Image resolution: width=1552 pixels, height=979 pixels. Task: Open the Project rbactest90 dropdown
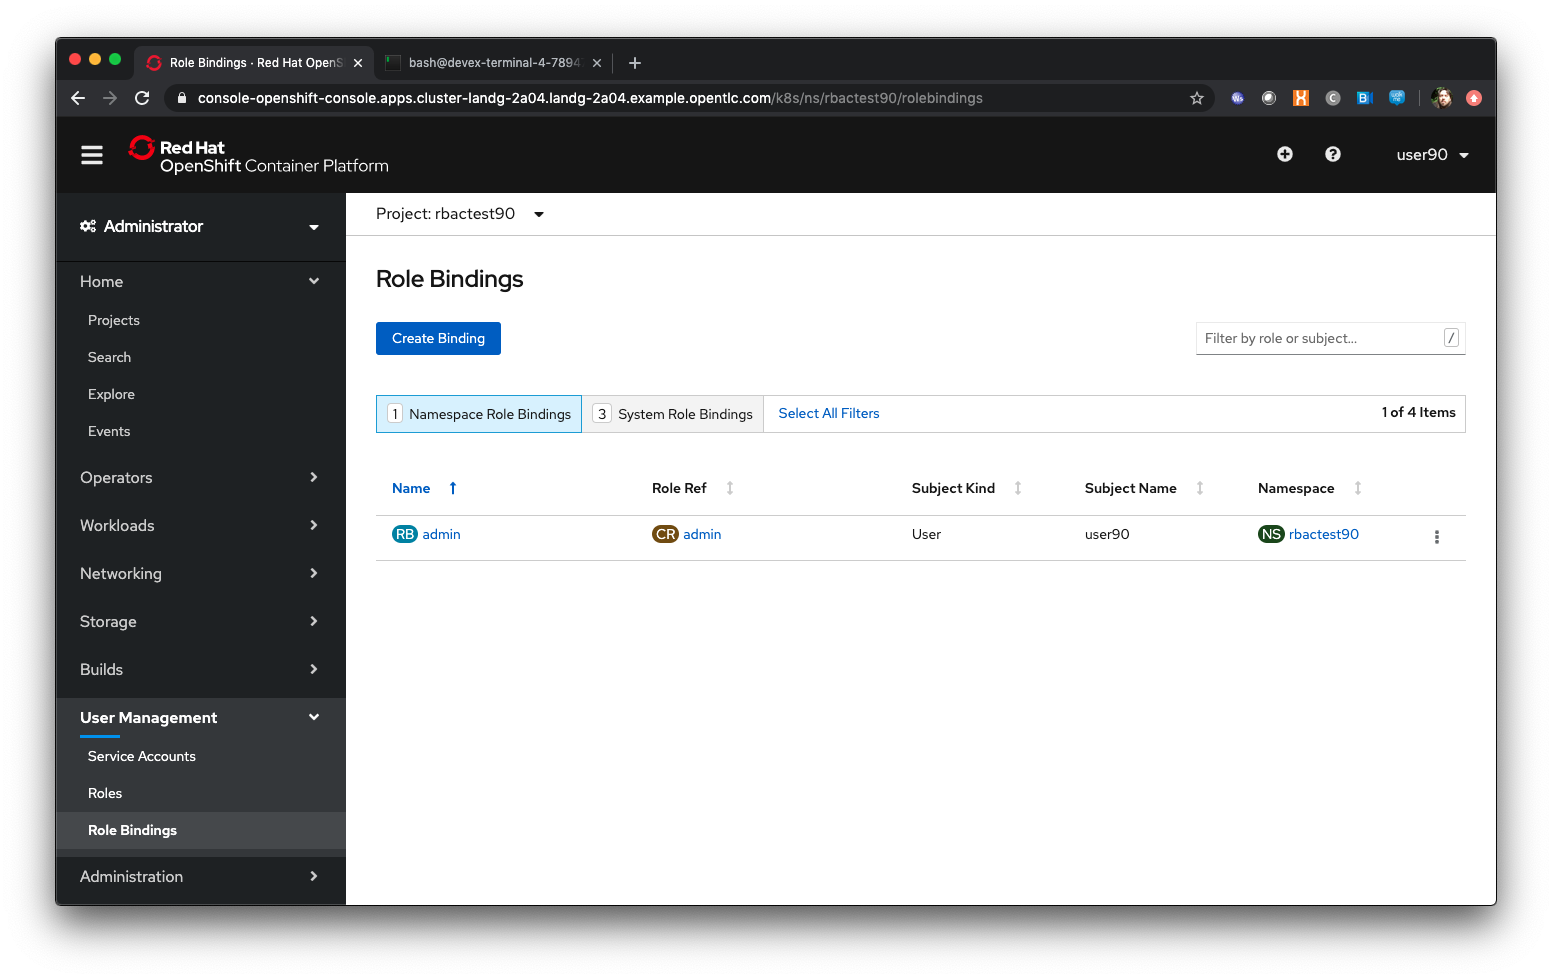[x=460, y=214]
